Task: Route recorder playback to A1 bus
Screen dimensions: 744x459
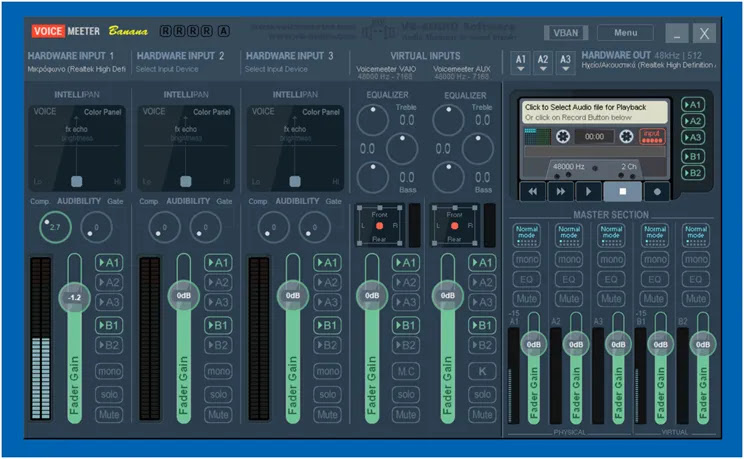Action: 693,105
